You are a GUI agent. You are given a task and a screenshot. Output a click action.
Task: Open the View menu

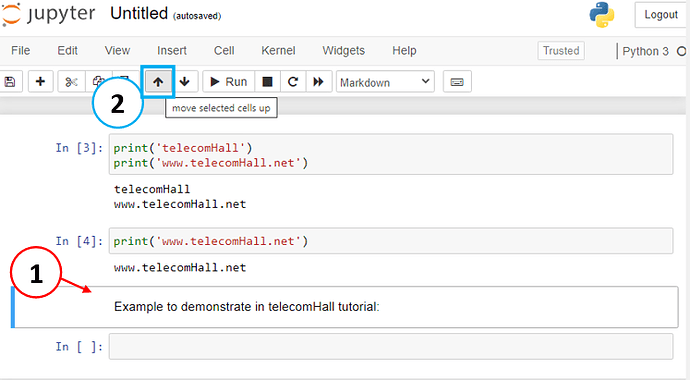coord(117,51)
